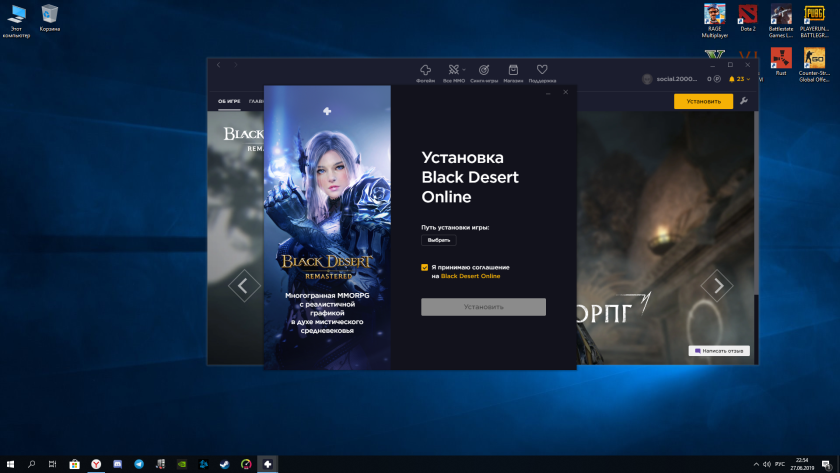Open the Магазин shop bag icon
This screenshot has width=840, height=473.
[x=513, y=71]
